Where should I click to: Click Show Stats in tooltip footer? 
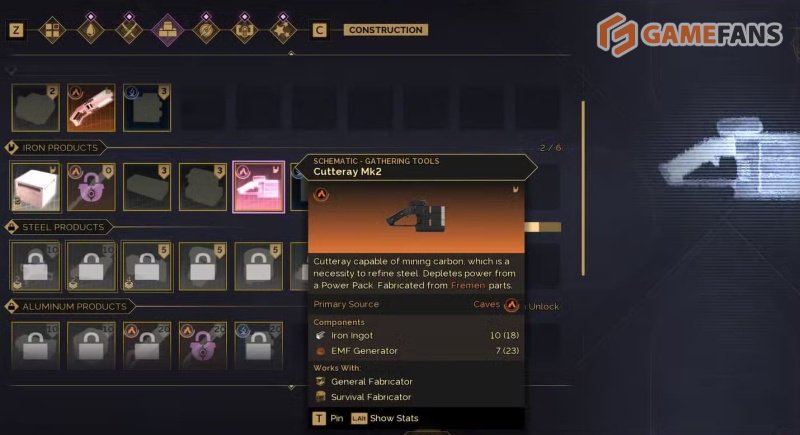(x=385, y=419)
